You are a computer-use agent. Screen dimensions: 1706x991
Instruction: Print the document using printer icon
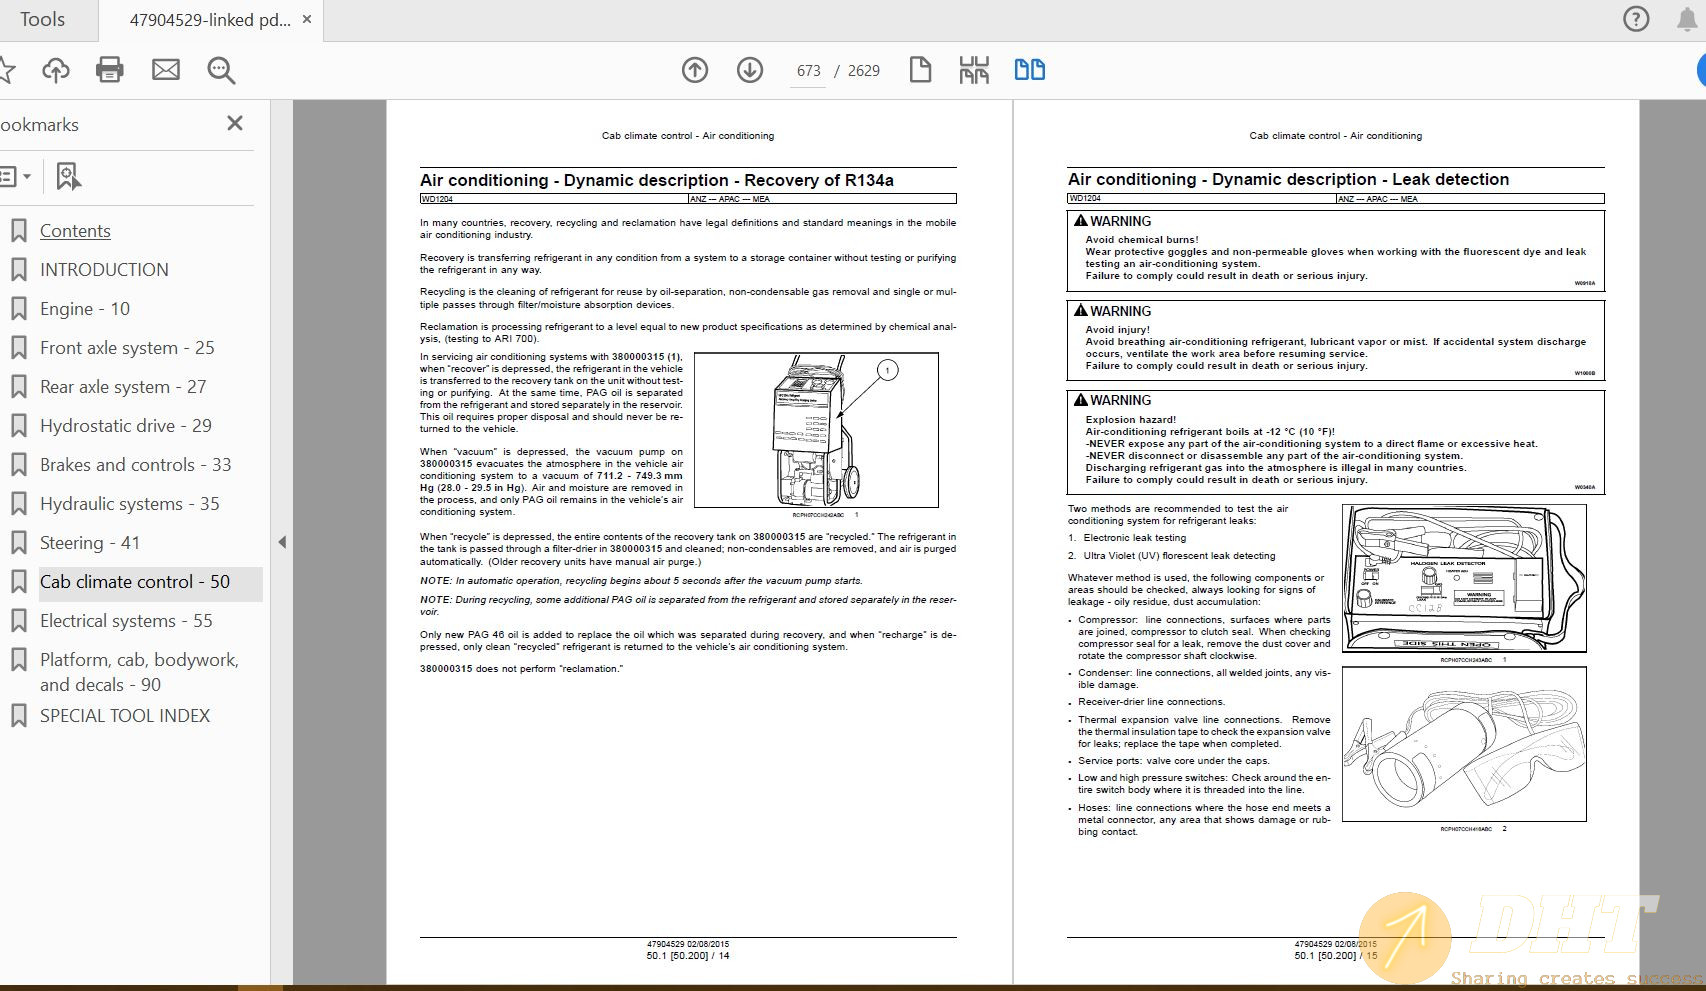(x=110, y=70)
